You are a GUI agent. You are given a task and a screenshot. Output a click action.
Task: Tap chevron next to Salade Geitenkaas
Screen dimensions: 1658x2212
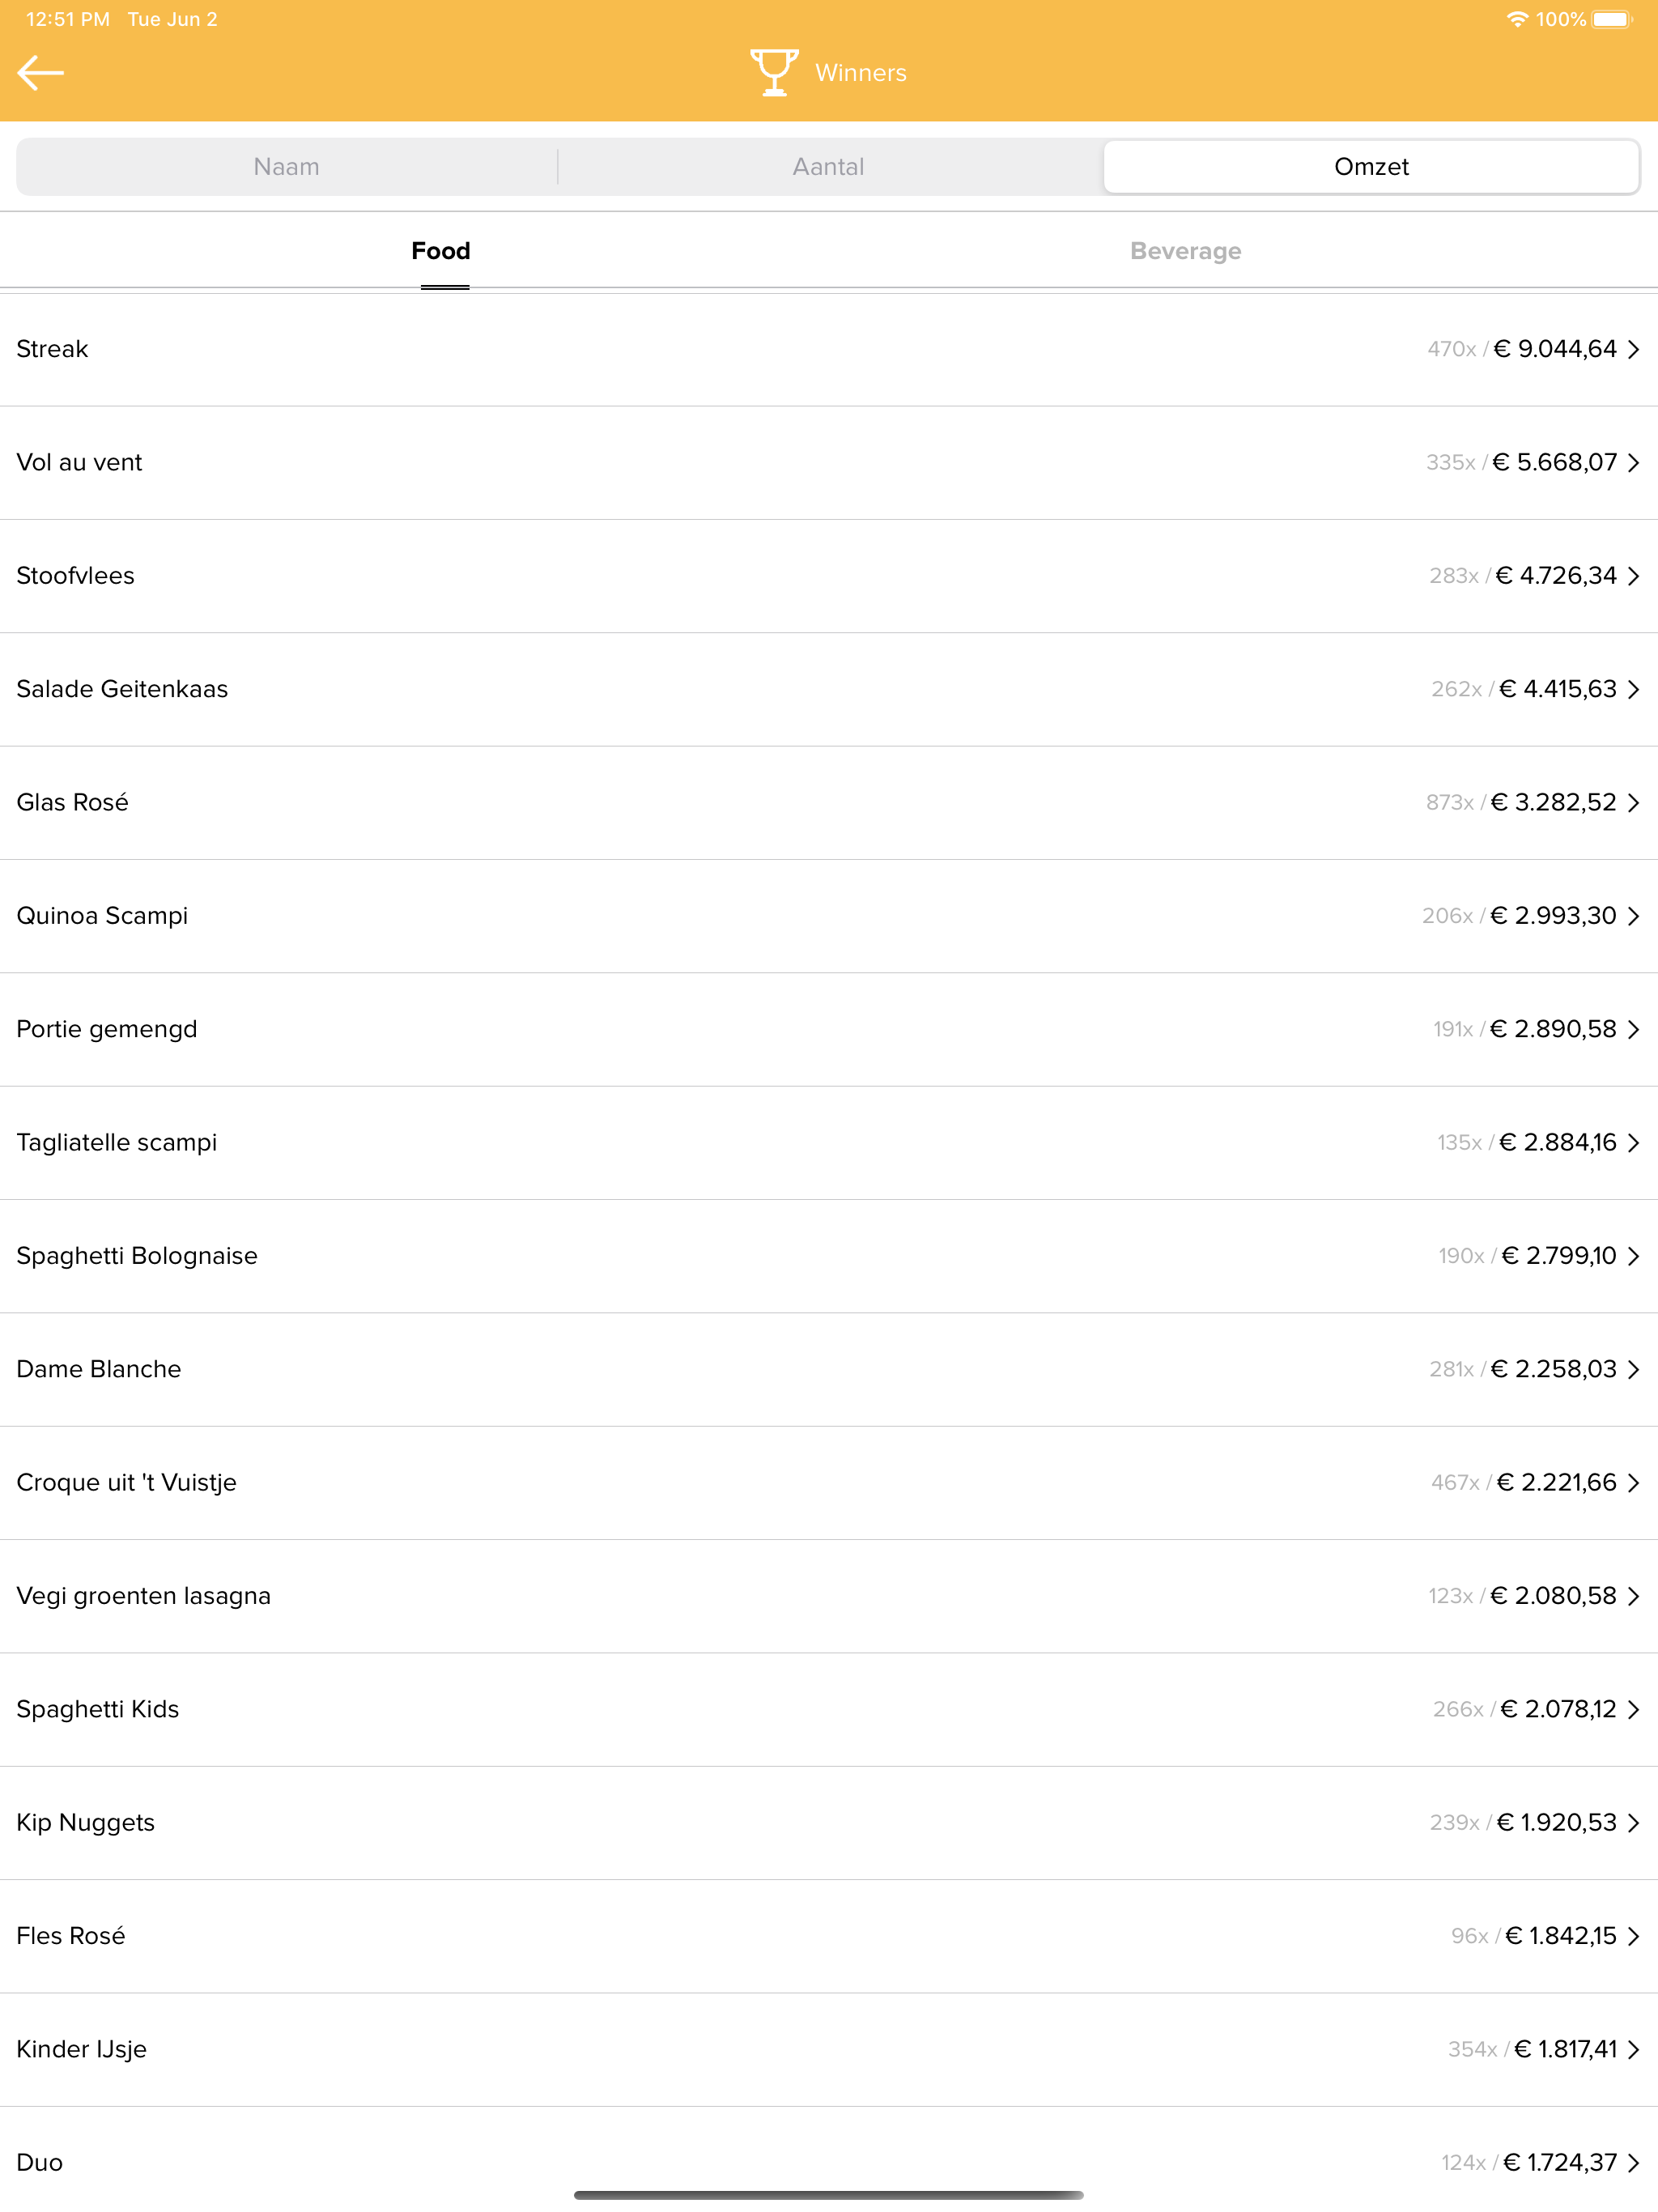(x=1633, y=689)
